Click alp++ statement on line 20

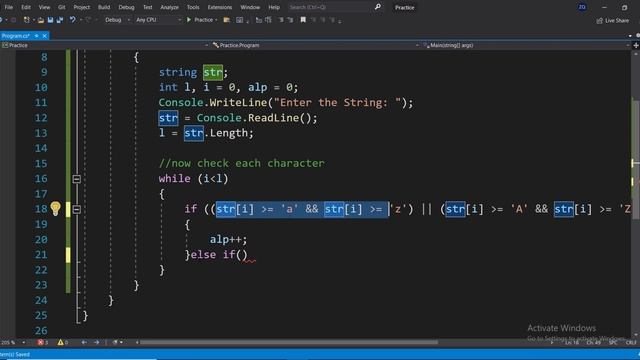click(229, 240)
